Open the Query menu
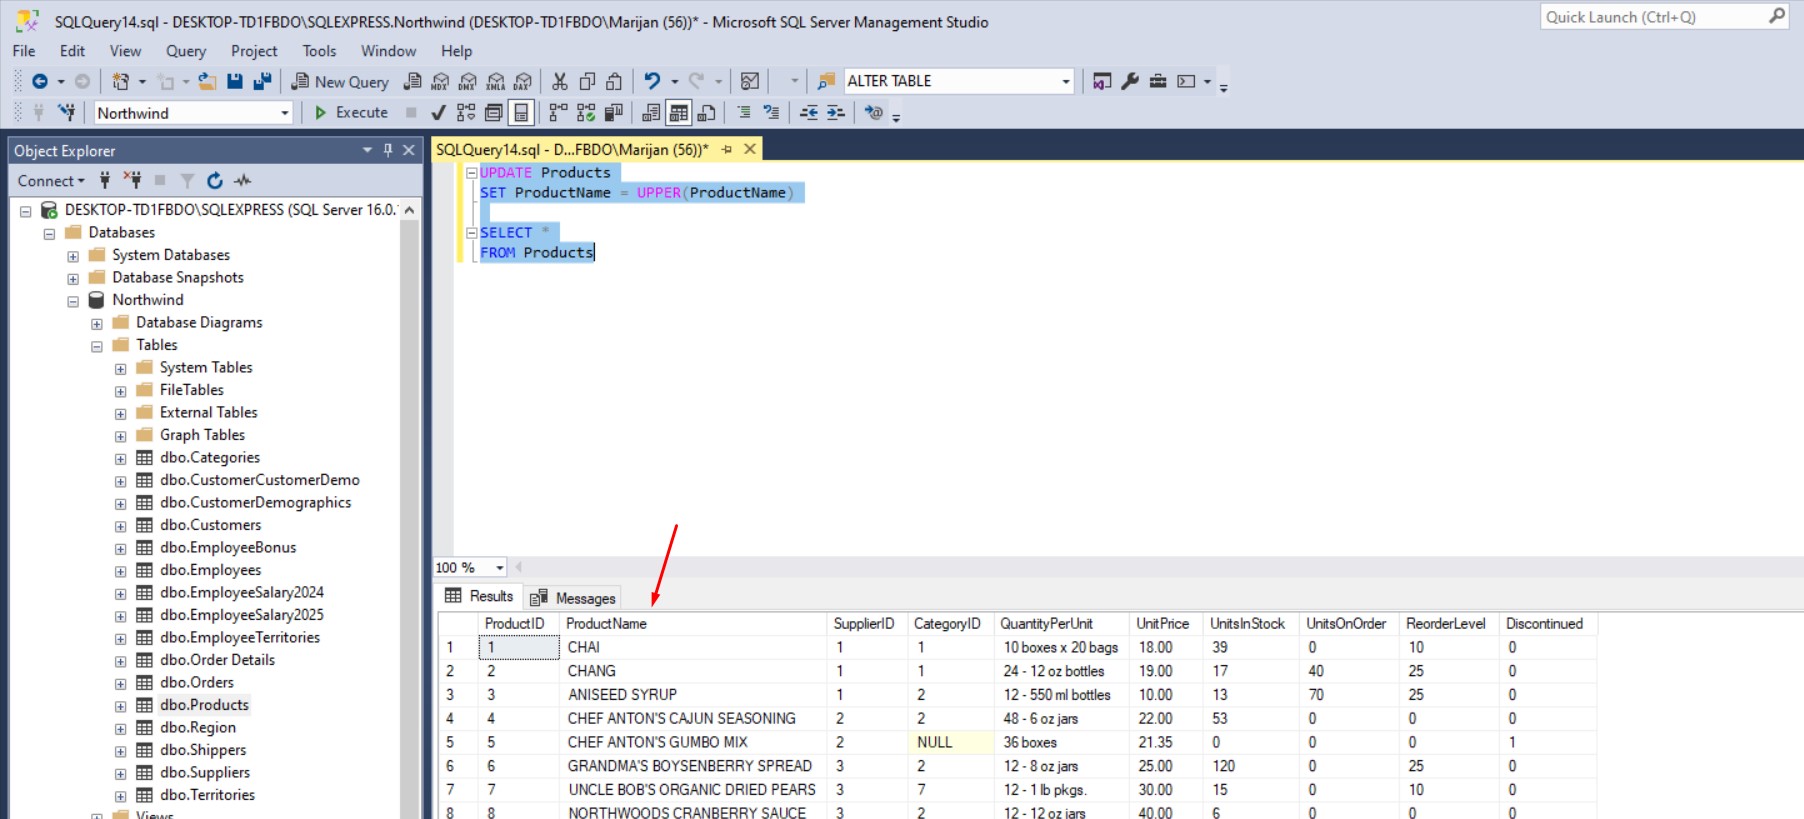 click(186, 51)
